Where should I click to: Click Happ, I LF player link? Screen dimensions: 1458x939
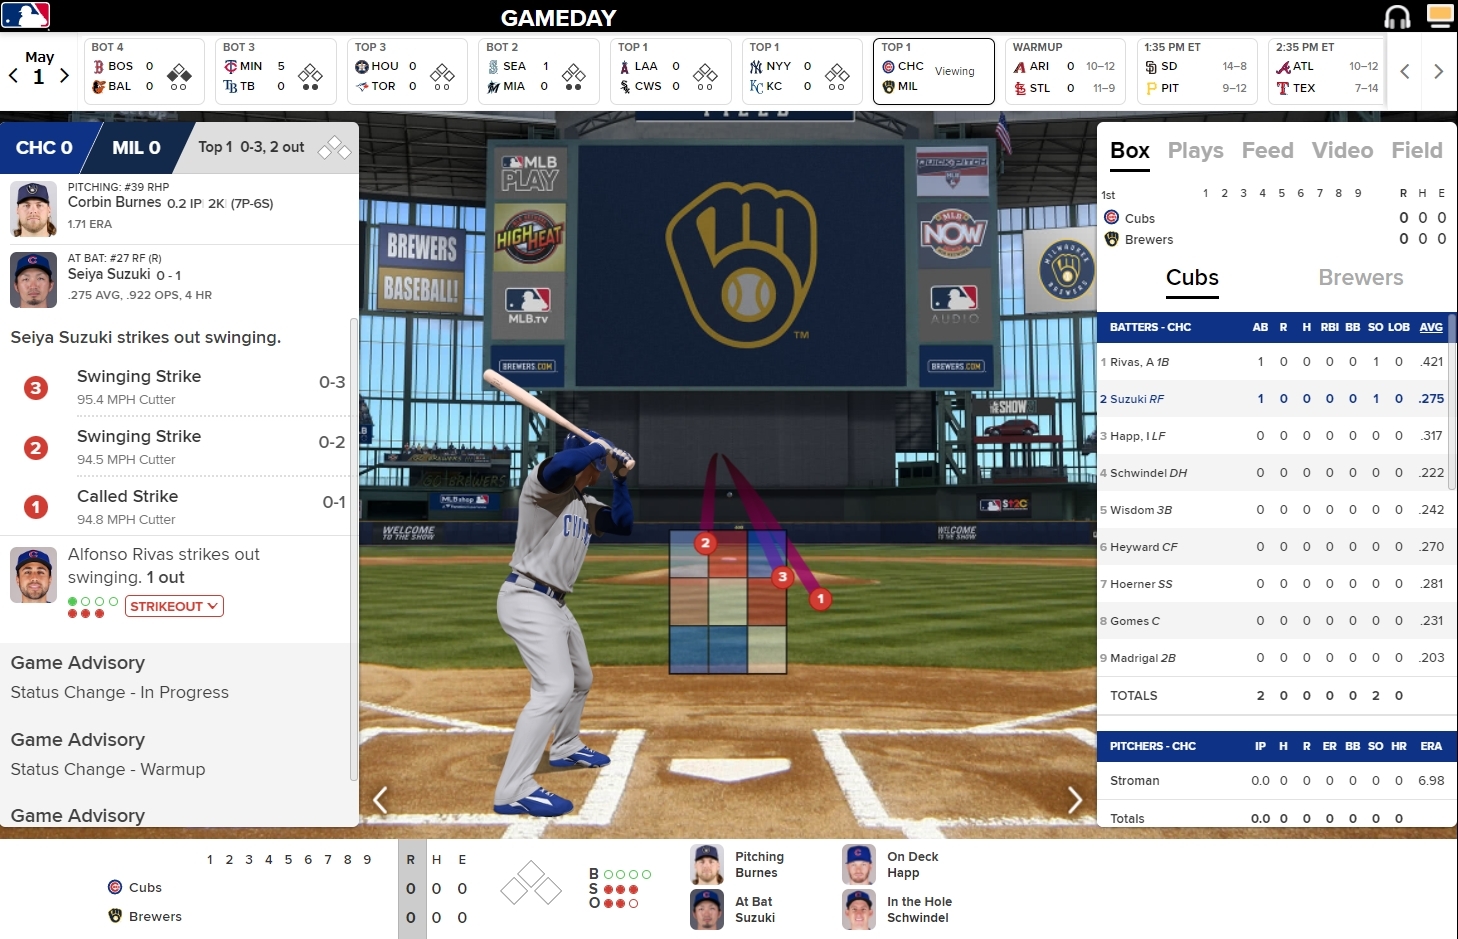(1138, 436)
